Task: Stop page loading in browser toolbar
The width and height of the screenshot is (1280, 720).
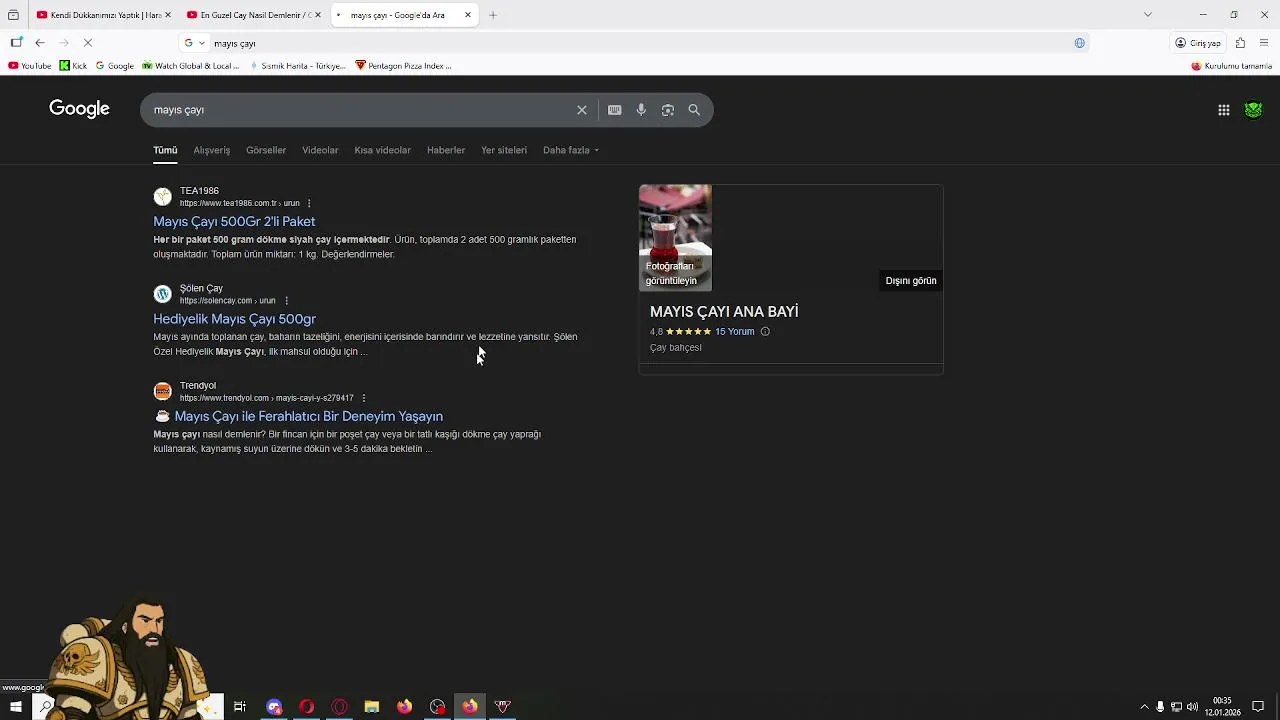Action: coord(87,43)
